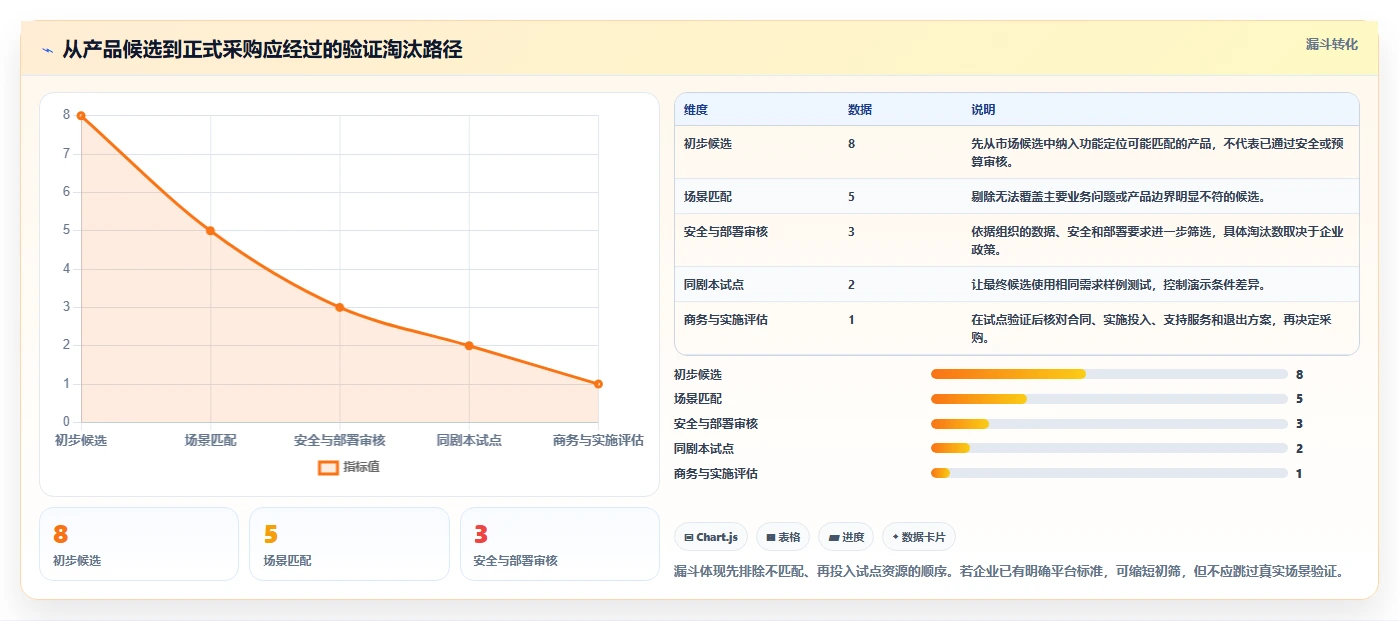Click the 数据 column header
Image resolution: width=1399 pixels, height=621 pixels.
click(x=860, y=110)
